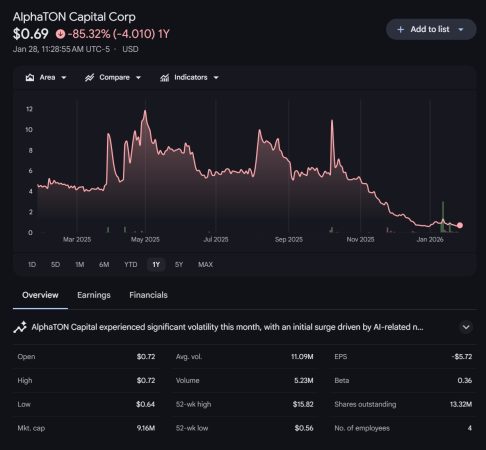Click the Avg. vol. value 11.09M
This screenshot has width=486, height=450.
(302, 357)
